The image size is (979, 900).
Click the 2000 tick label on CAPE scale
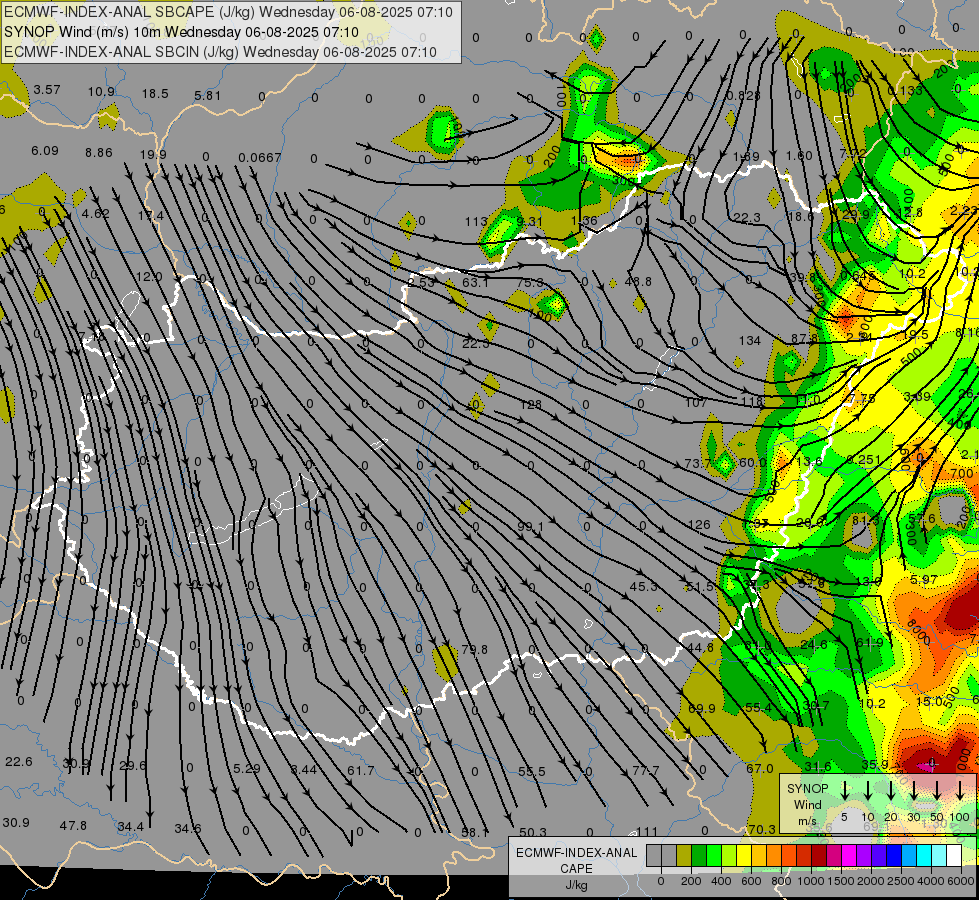(x=871, y=881)
